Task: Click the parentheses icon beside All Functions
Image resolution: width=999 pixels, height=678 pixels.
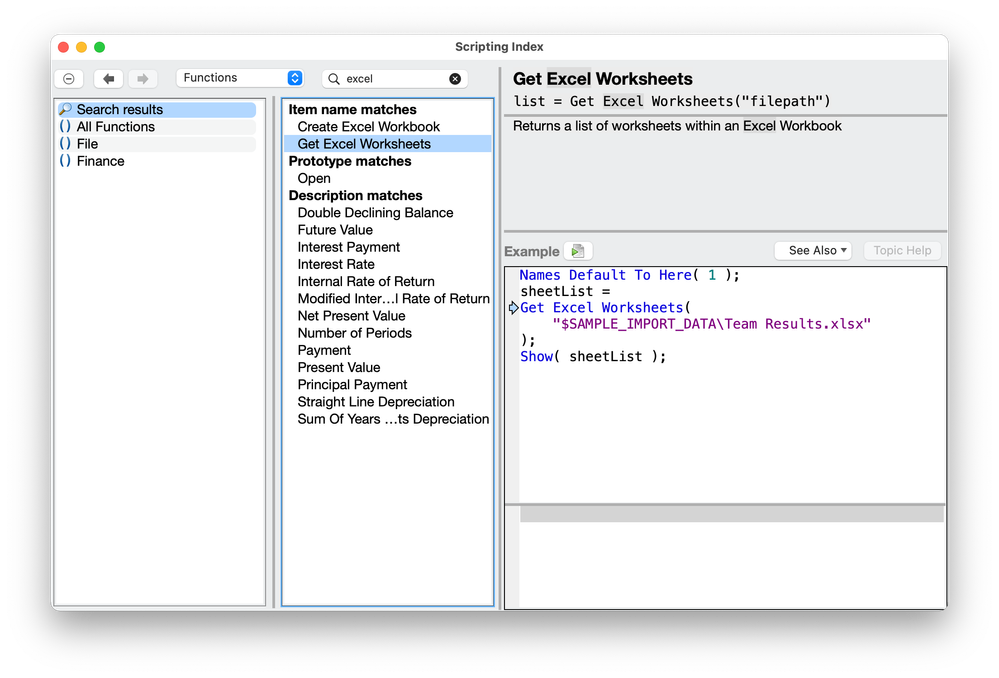Action: point(65,126)
